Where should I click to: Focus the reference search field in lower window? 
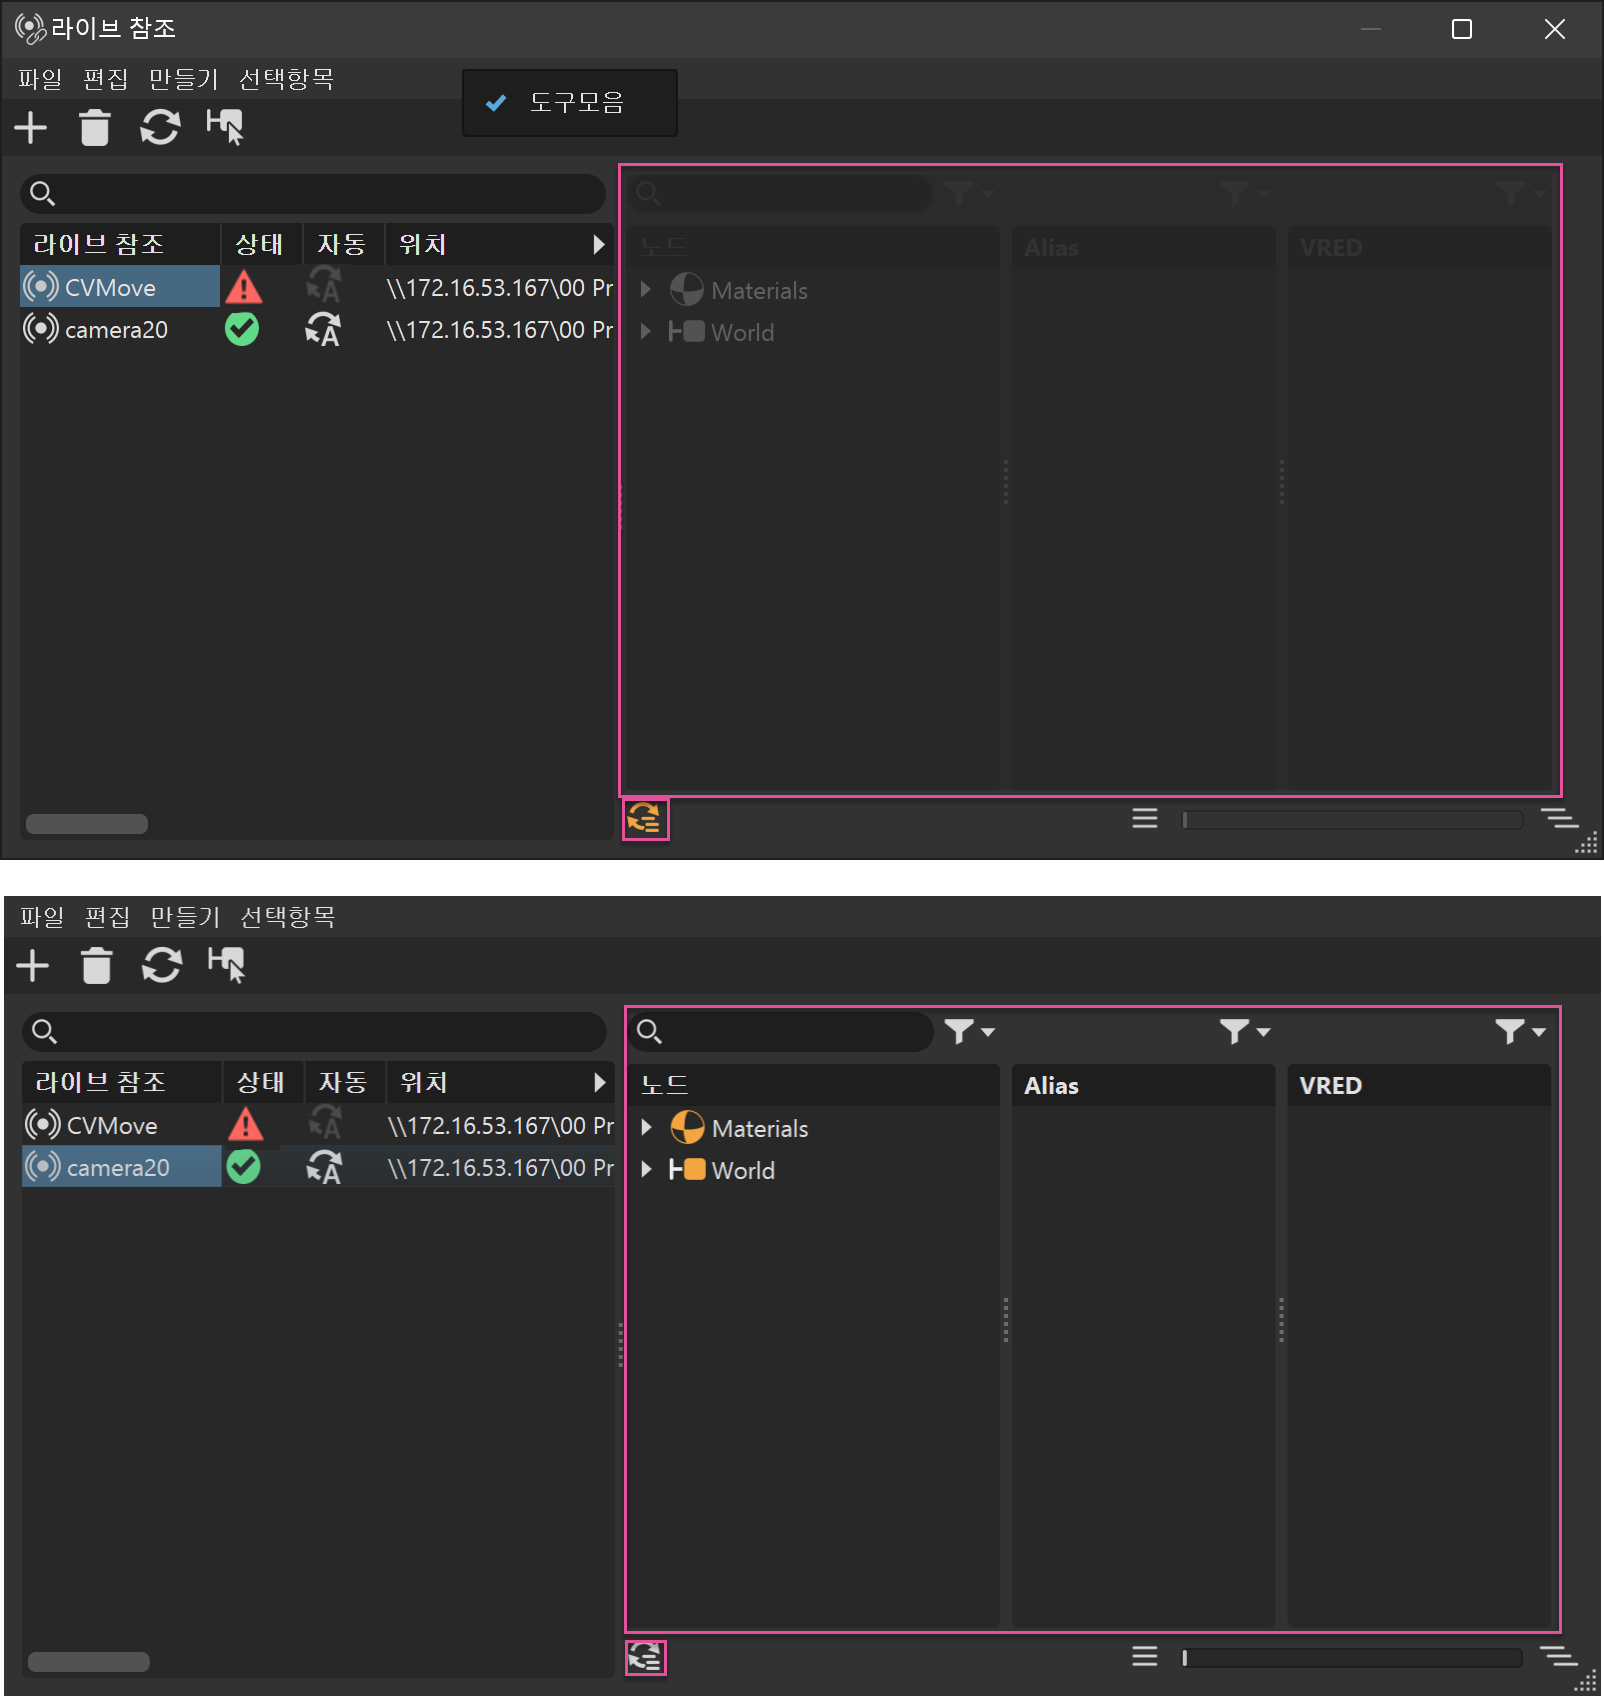[x=315, y=1031]
